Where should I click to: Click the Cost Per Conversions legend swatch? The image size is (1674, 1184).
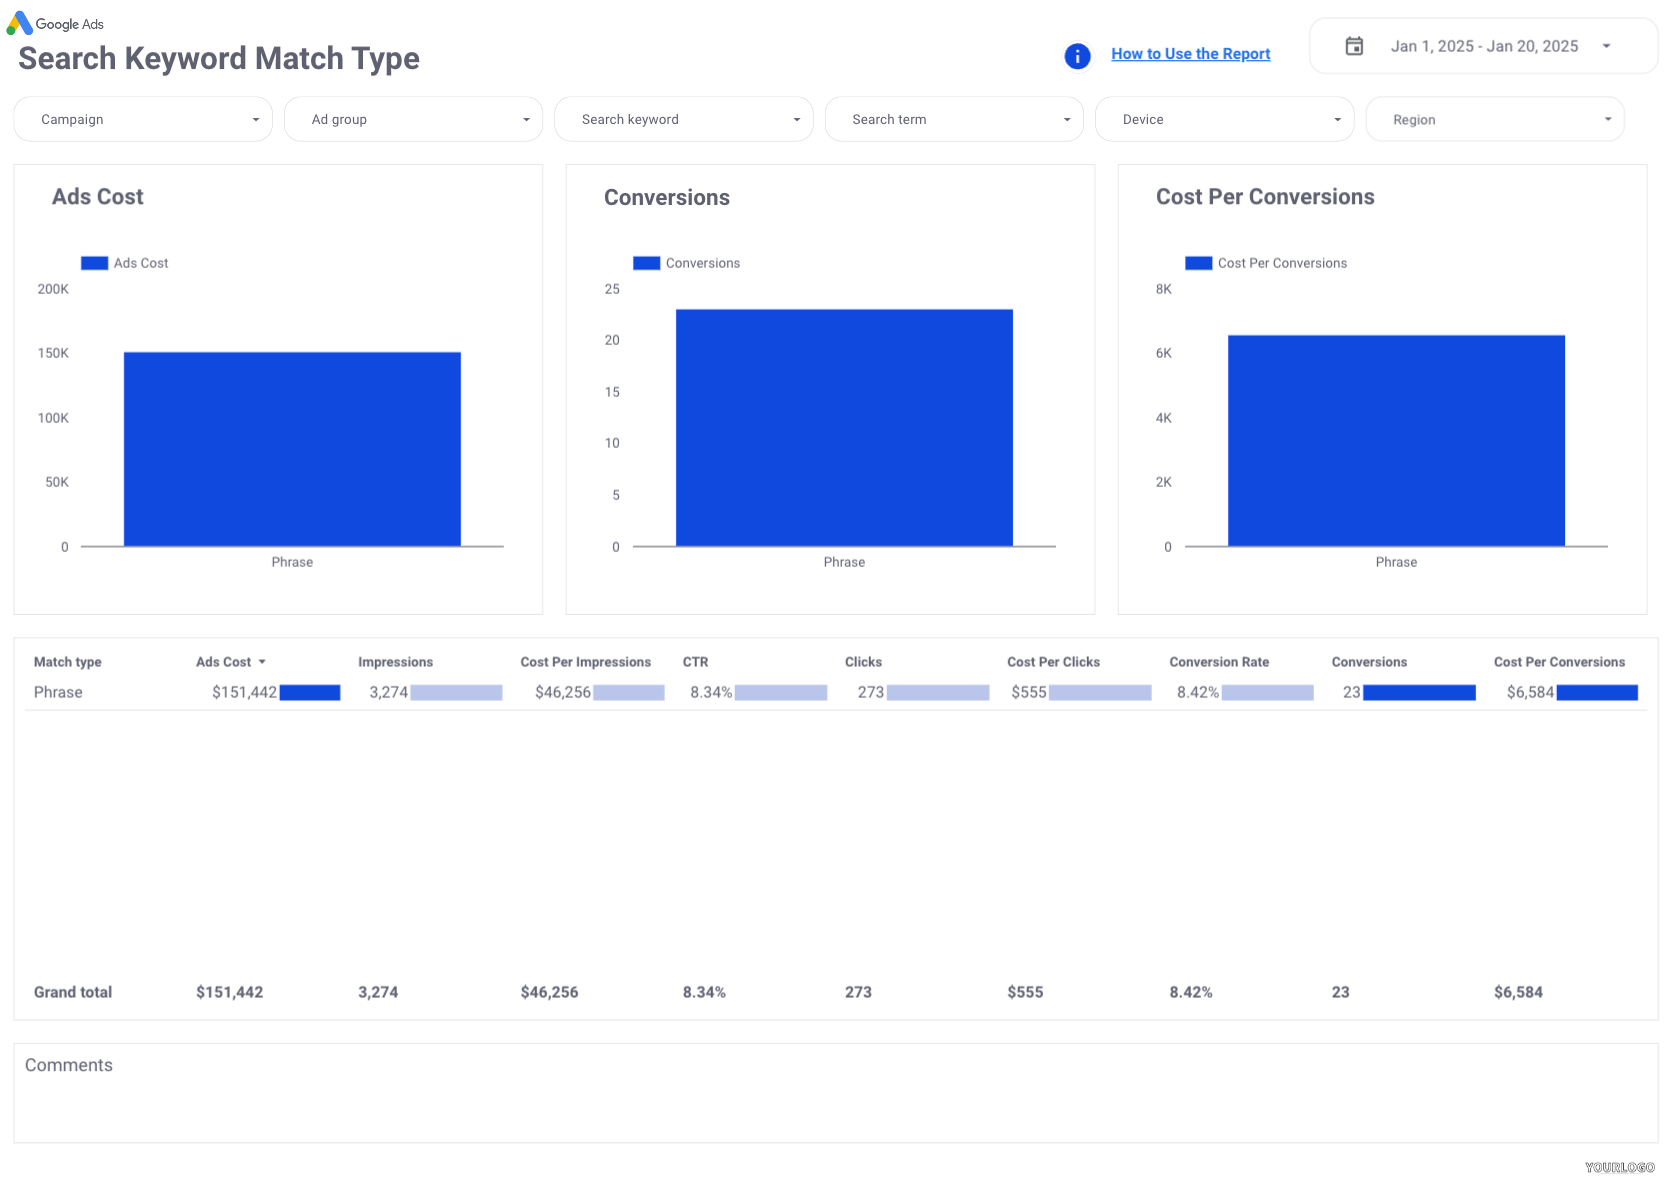[1198, 263]
